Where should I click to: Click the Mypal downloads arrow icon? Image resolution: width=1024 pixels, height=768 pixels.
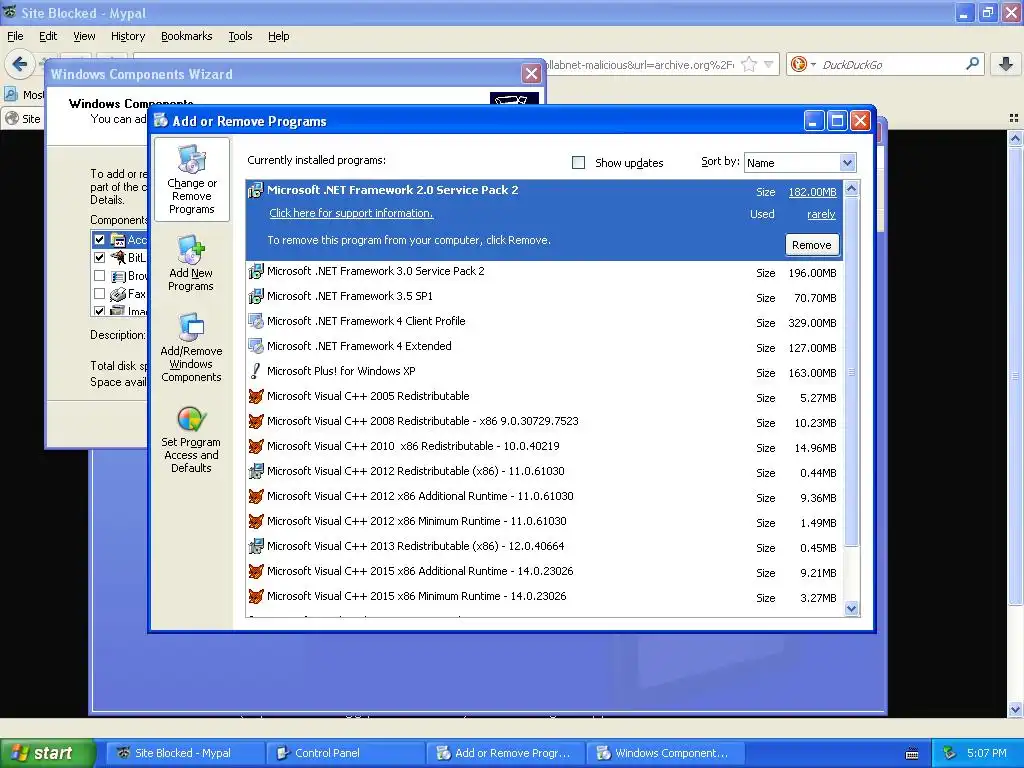tap(1006, 64)
